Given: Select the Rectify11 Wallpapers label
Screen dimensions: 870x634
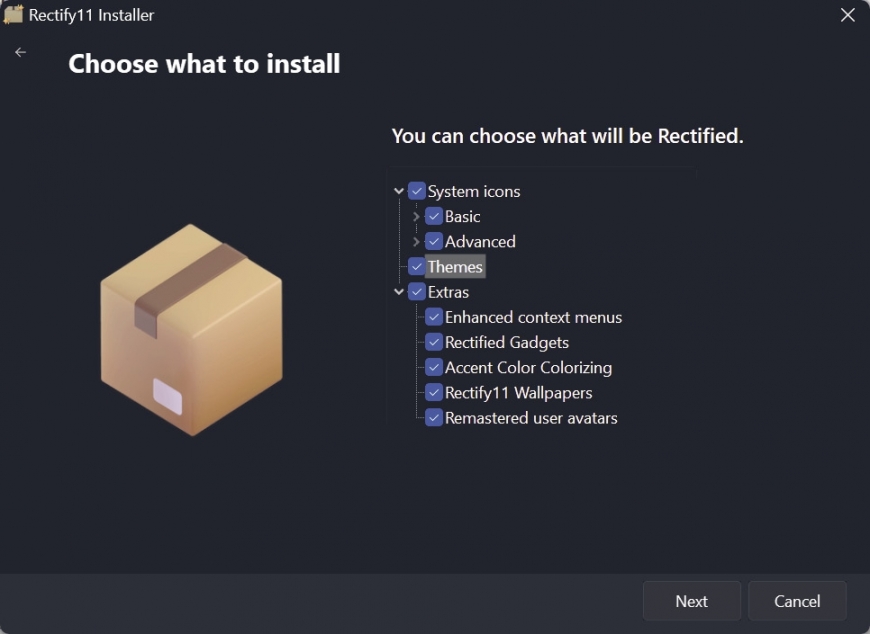Looking at the screenshot, I should 518,393.
